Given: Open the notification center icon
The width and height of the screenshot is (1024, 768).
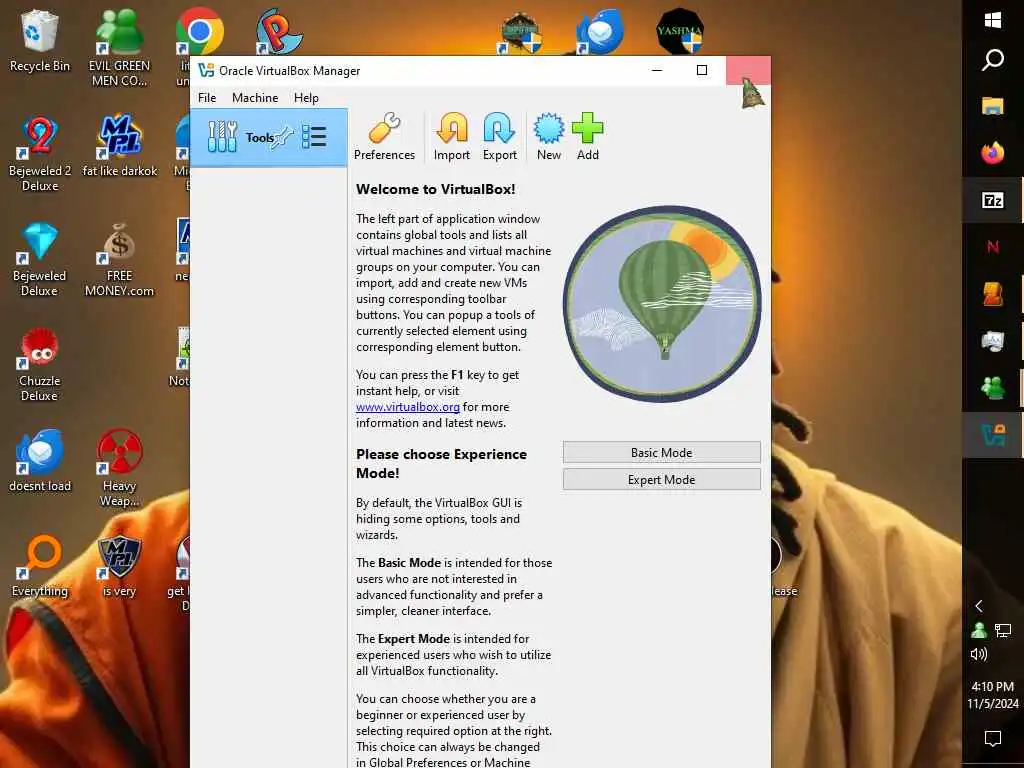Looking at the screenshot, I should click(x=993, y=739).
